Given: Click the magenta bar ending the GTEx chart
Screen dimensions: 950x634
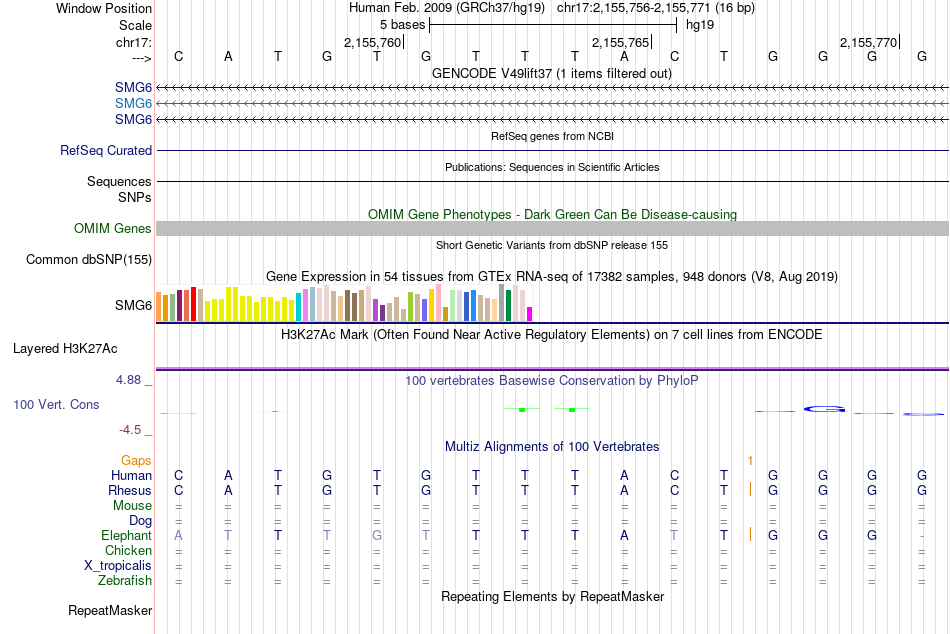Looking at the screenshot, I should pyautogui.click(x=530, y=314).
